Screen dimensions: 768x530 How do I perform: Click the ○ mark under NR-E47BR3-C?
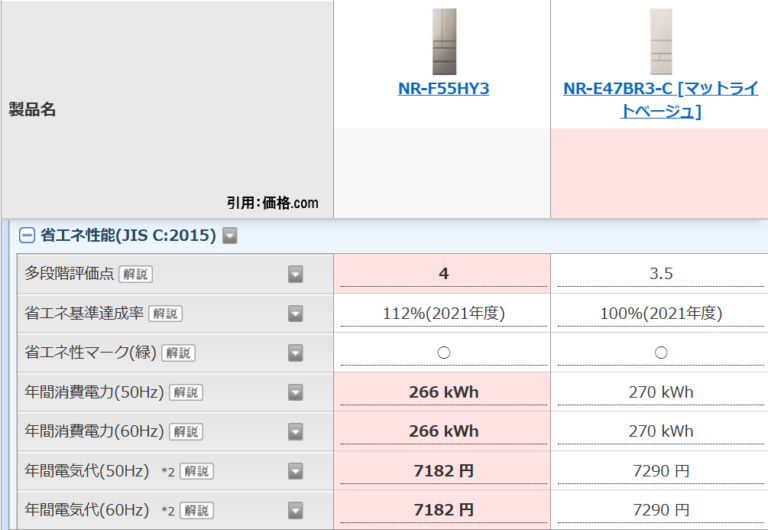tap(661, 353)
